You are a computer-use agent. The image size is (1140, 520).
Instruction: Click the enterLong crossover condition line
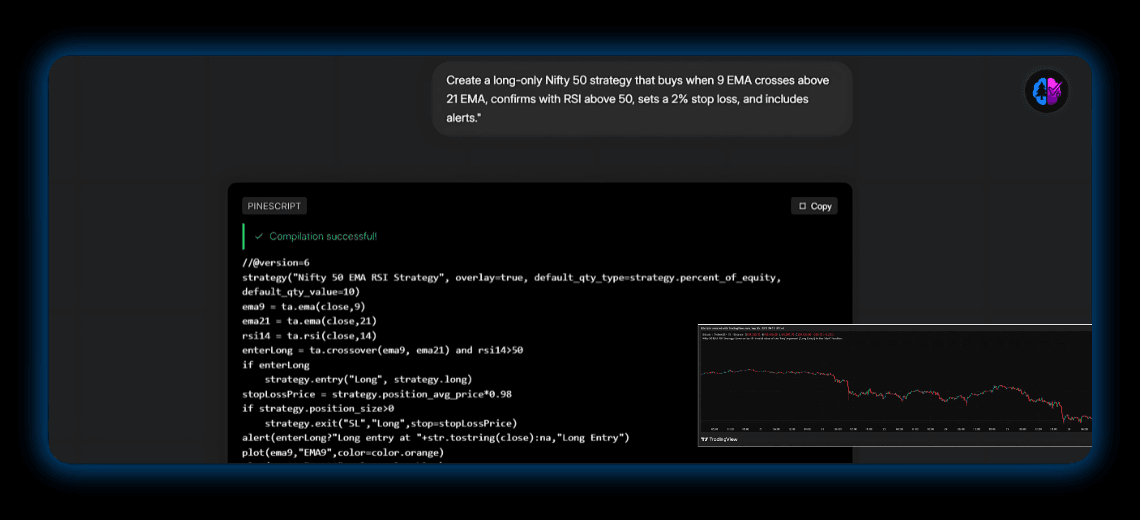[382, 350]
